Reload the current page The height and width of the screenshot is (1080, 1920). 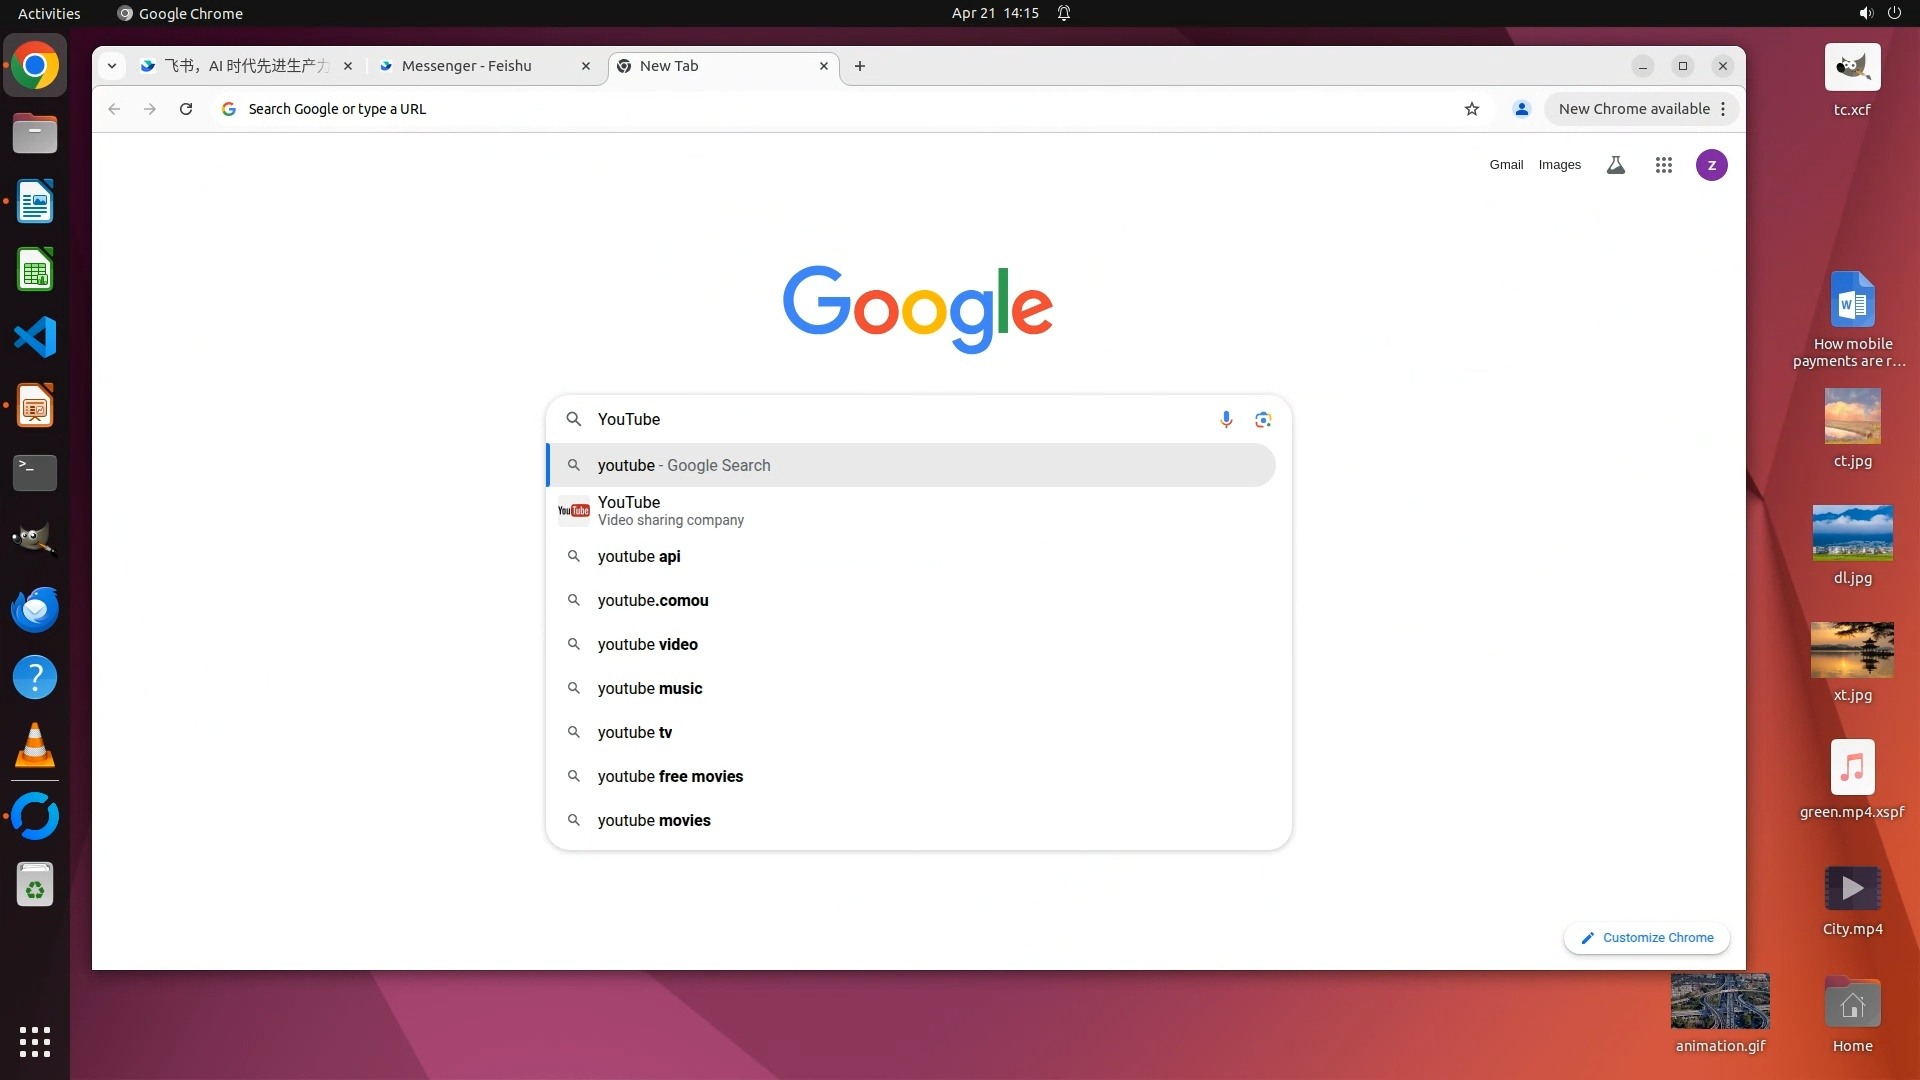click(x=186, y=109)
